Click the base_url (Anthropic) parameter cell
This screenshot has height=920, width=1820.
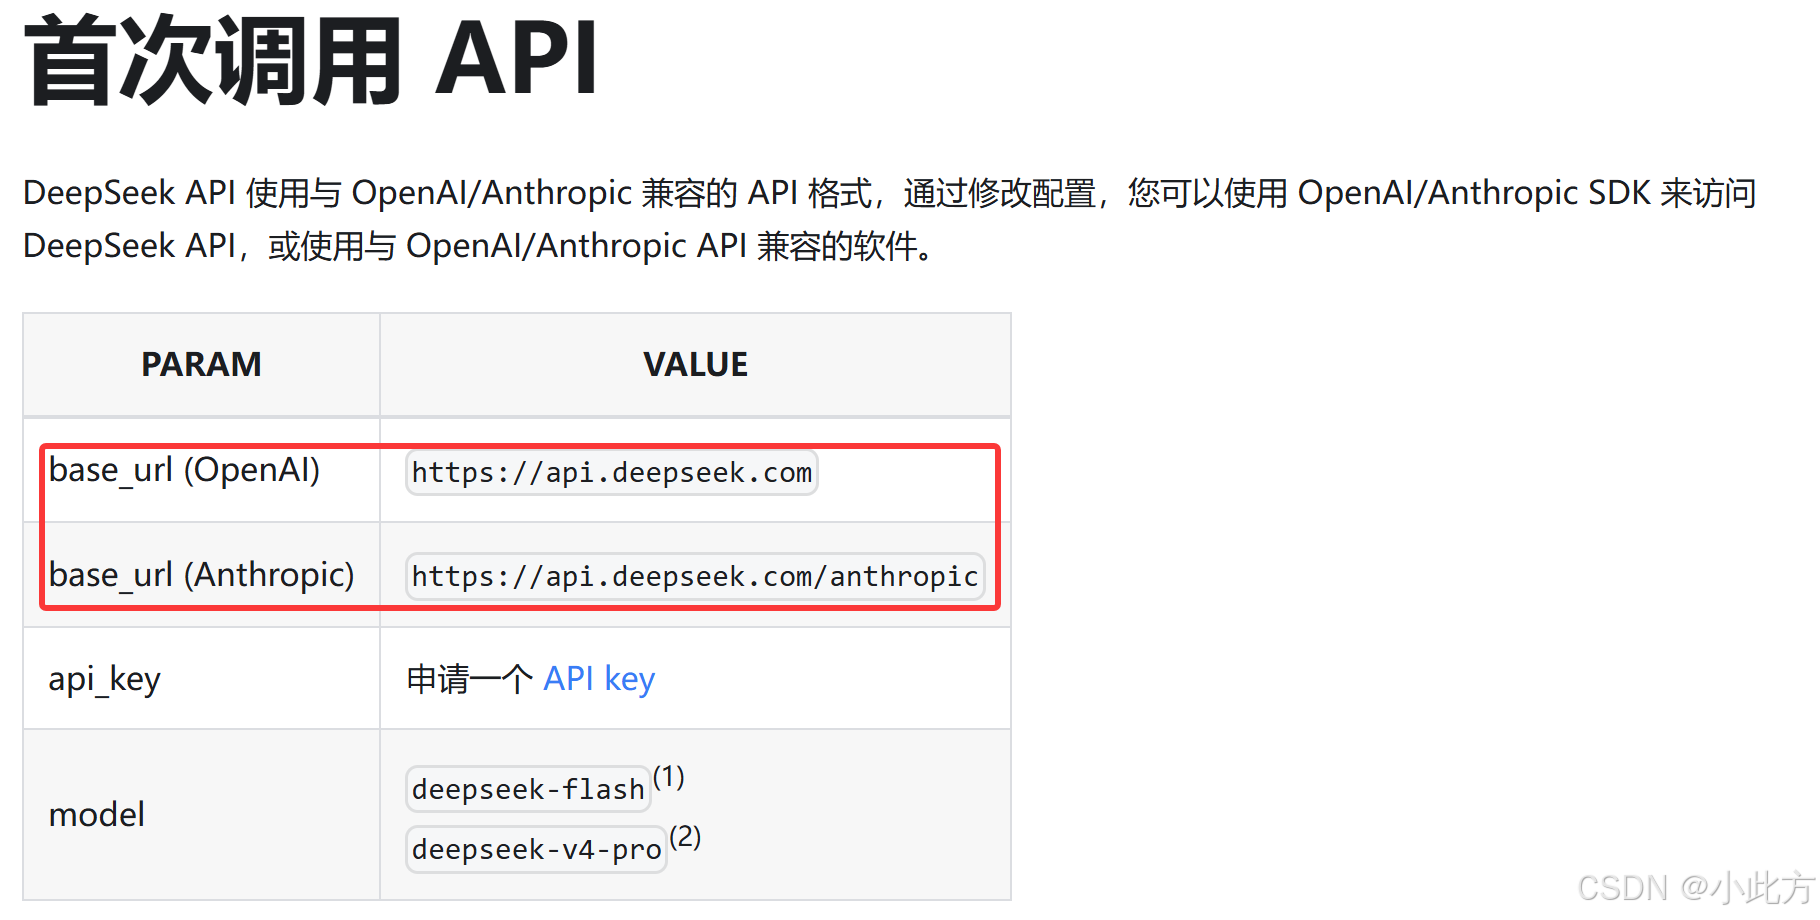click(201, 575)
